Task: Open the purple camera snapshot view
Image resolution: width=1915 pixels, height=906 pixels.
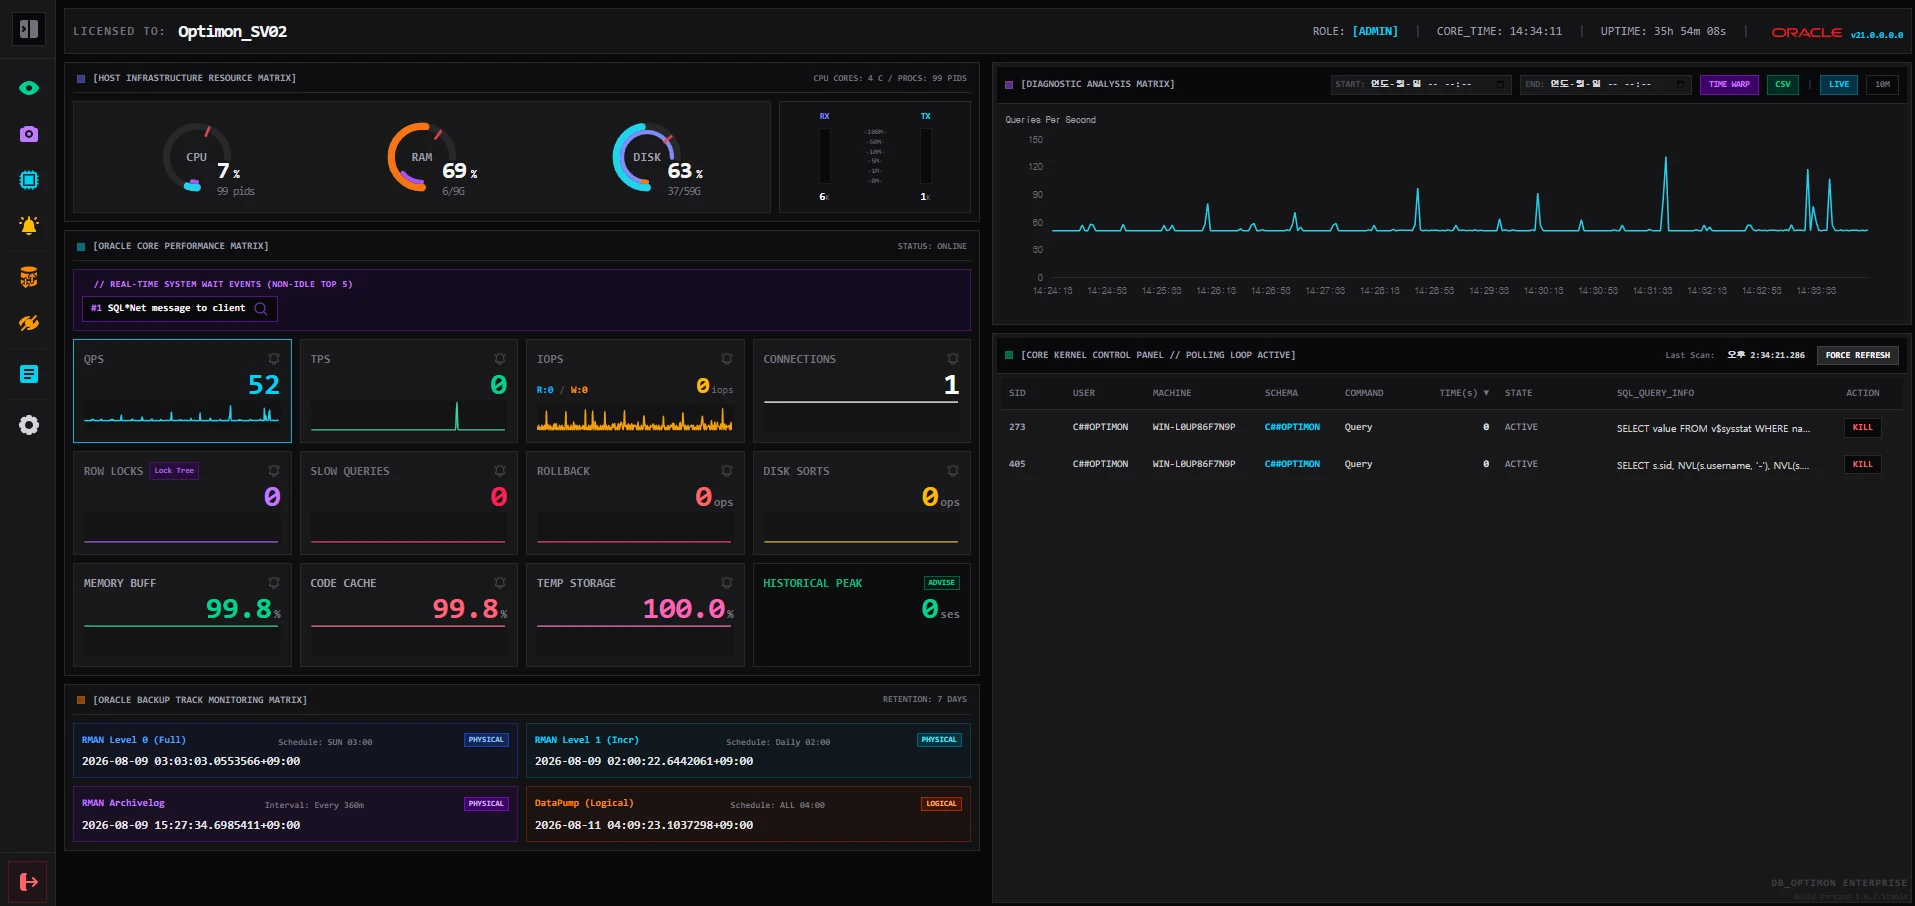Action: 29,134
